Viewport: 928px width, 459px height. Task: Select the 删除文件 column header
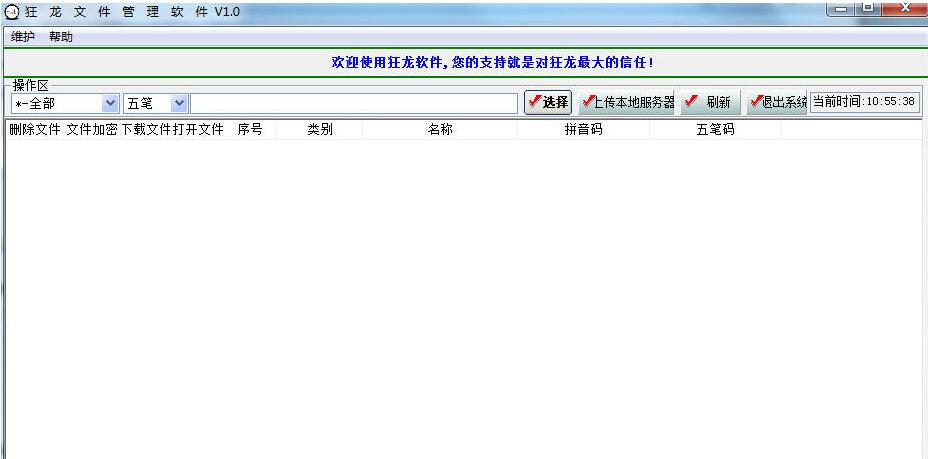coord(35,130)
